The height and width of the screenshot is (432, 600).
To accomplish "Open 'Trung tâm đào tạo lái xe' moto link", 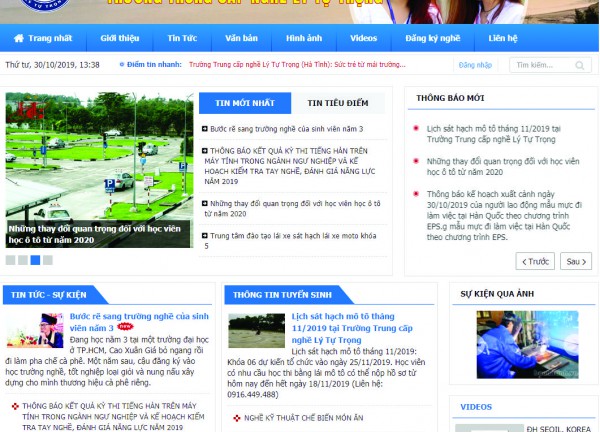I will [x=291, y=241].
